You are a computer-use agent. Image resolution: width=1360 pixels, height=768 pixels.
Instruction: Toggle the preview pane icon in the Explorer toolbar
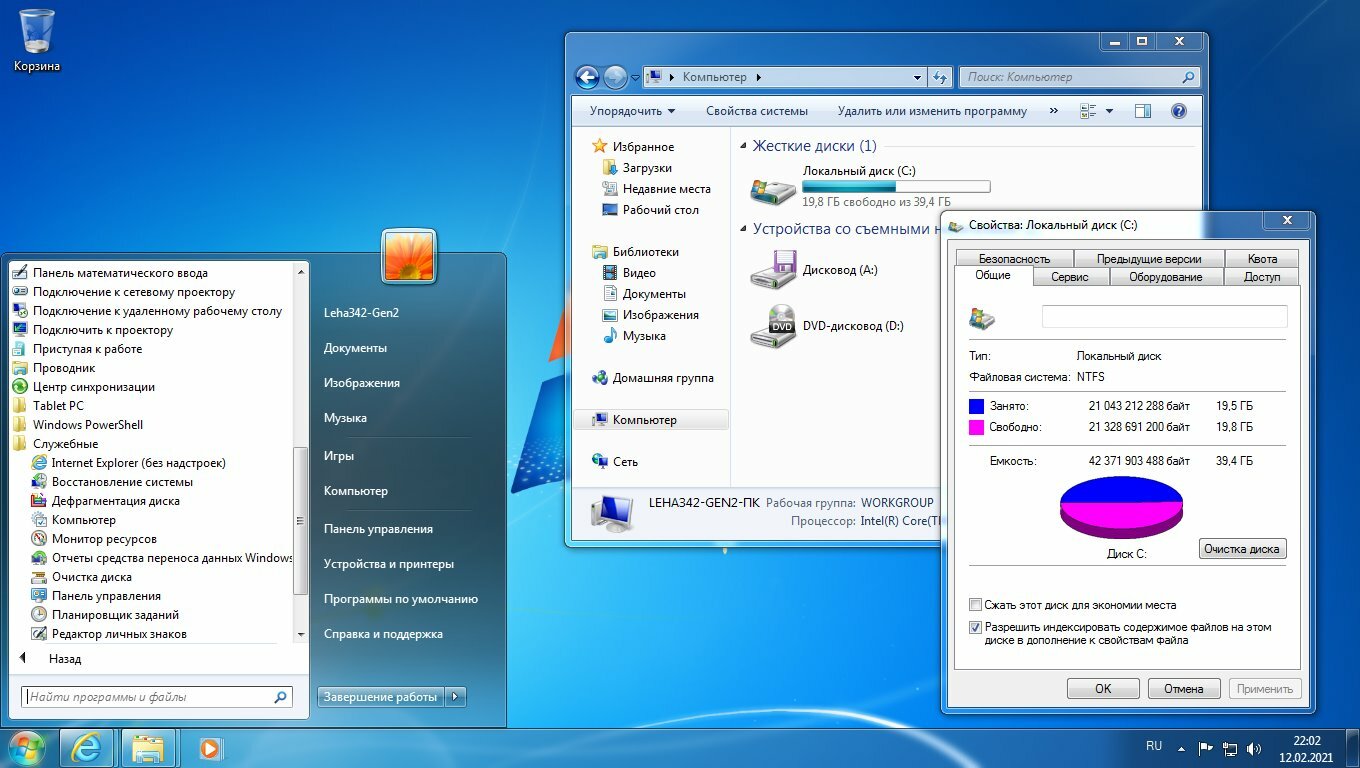click(1142, 111)
